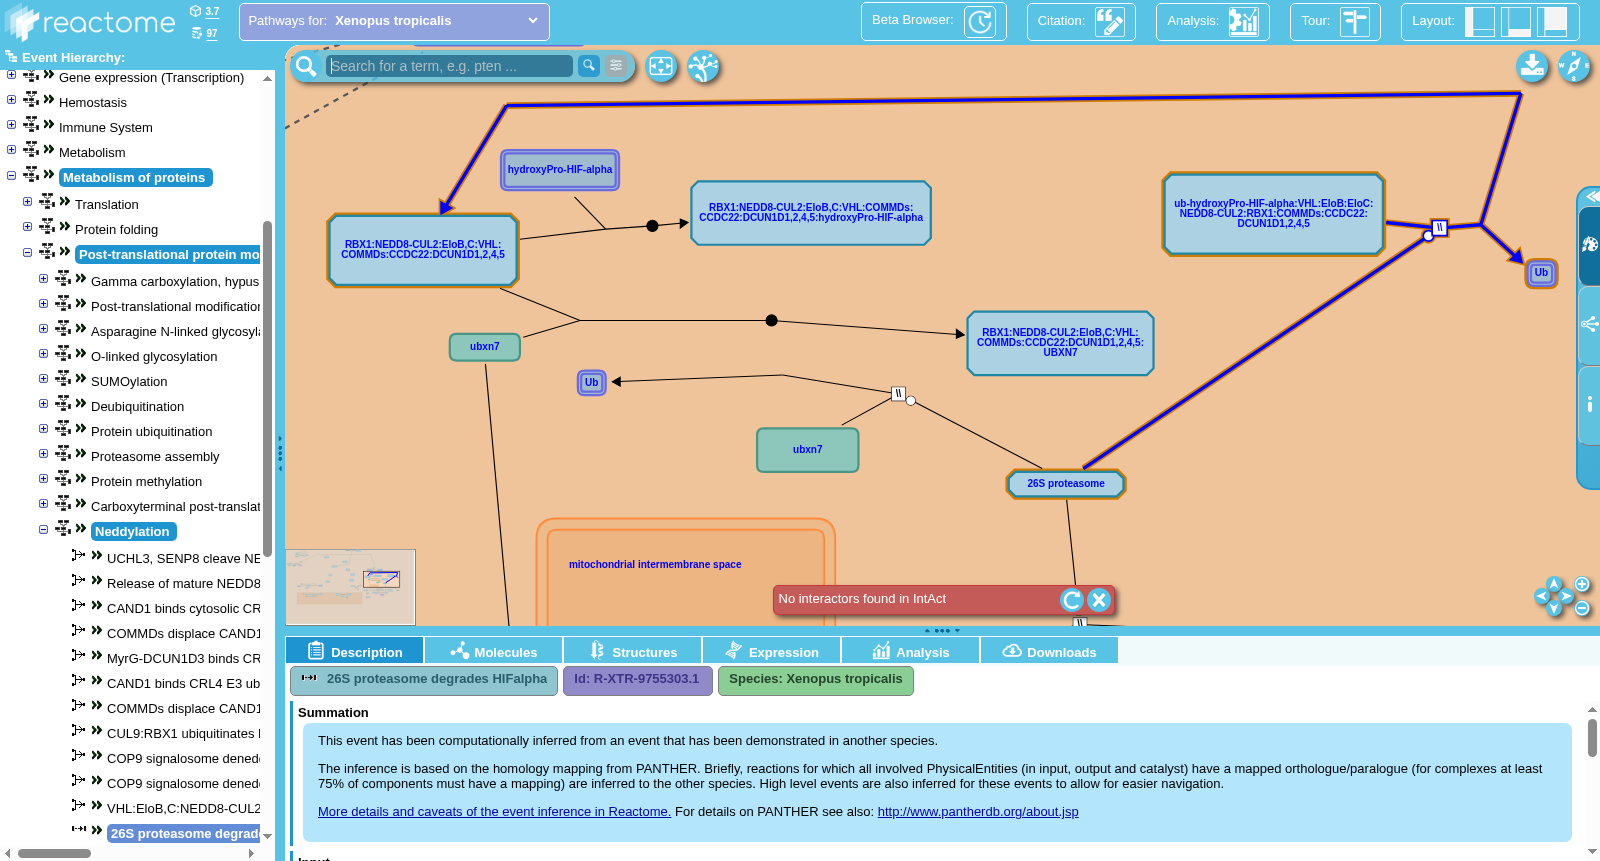Expand the Deubiquitination tree node

tap(43, 404)
